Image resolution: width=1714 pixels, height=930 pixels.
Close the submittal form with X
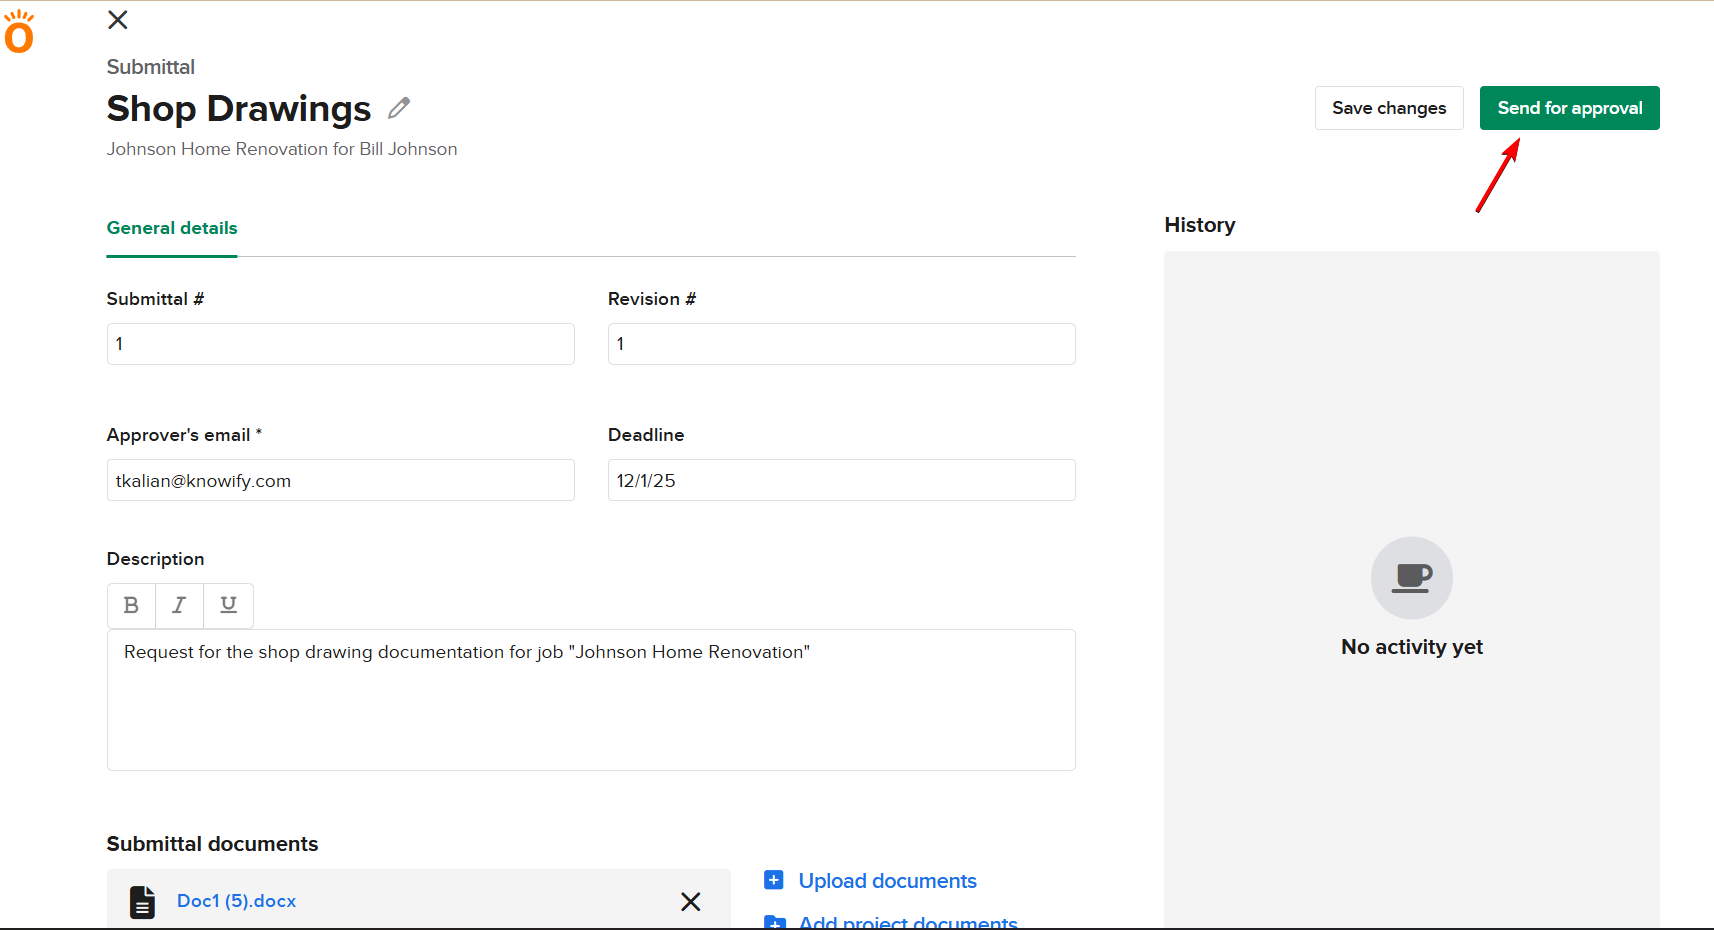[118, 20]
